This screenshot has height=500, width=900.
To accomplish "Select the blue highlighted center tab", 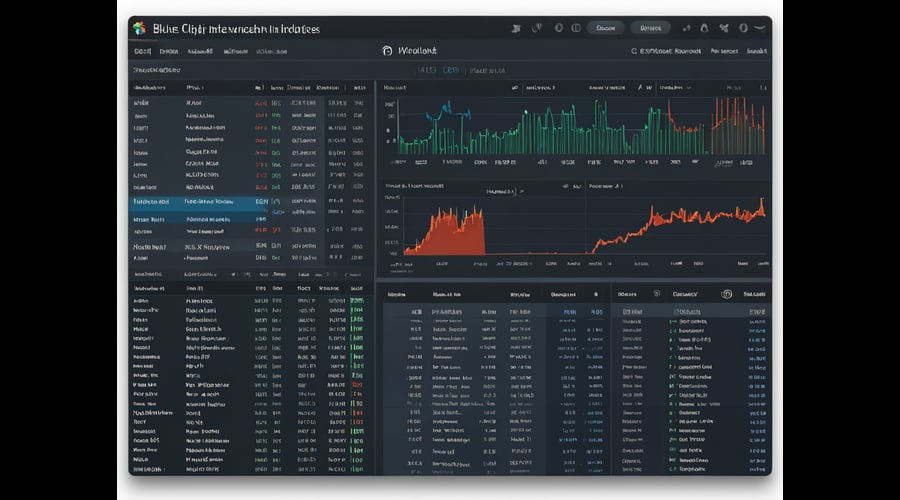I will click(x=451, y=70).
